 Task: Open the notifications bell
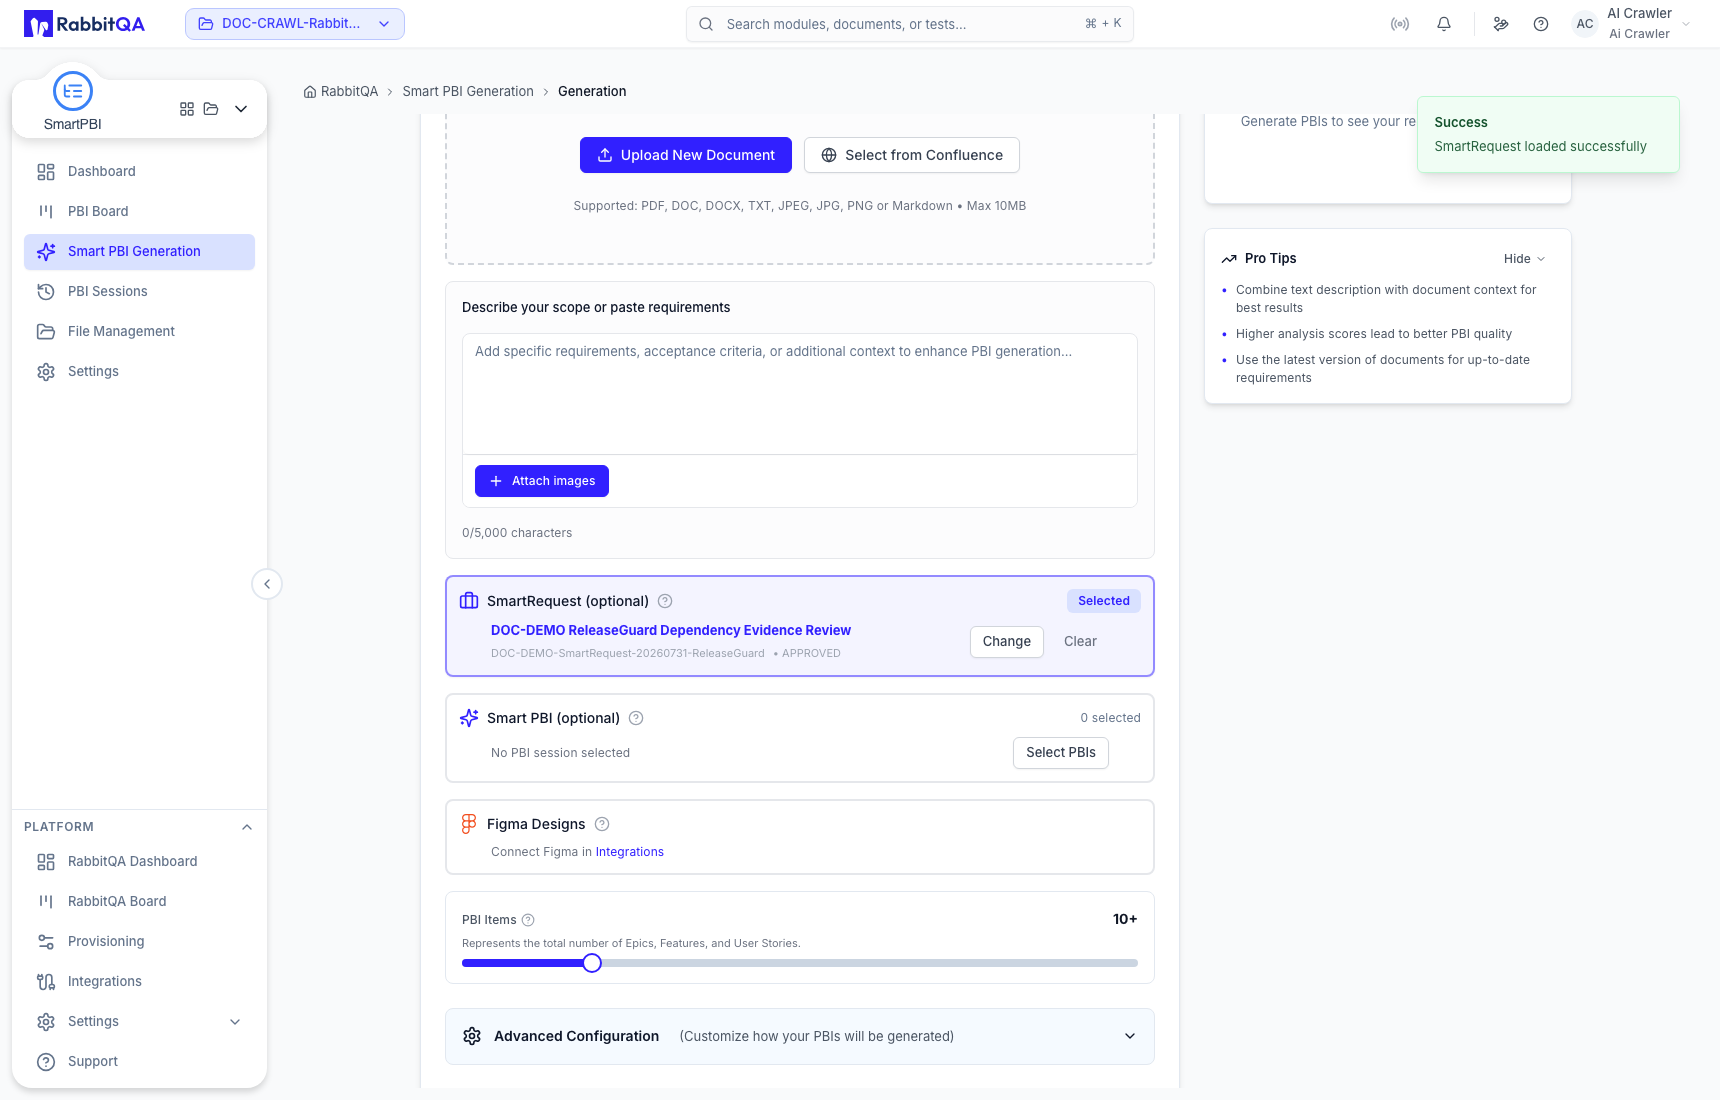click(x=1444, y=24)
